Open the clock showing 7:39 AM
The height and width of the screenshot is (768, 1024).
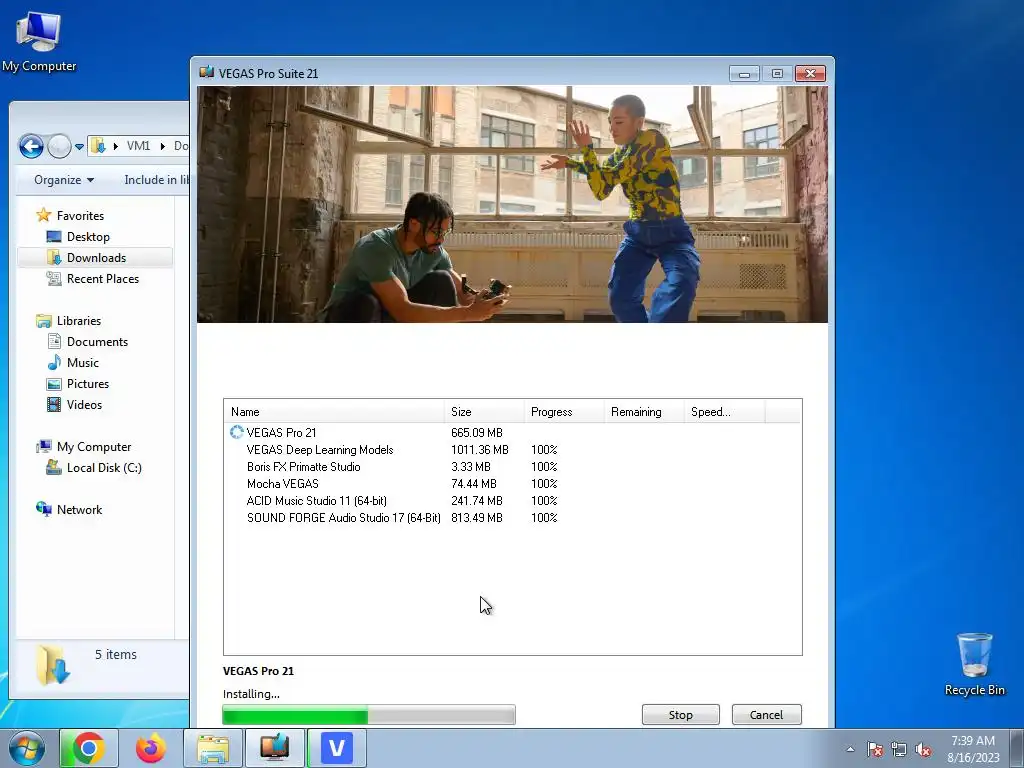[973, 748]
